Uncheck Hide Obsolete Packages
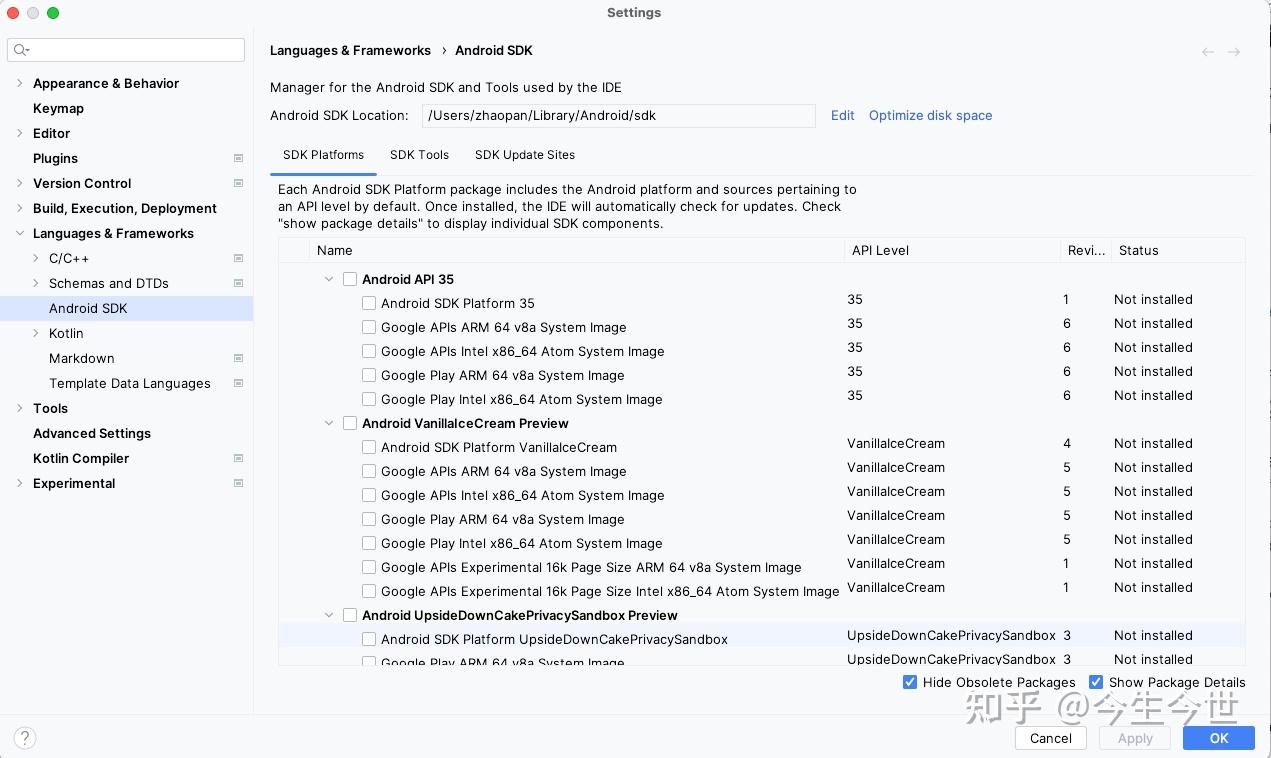The width and height of the screenshot is (1271, 758). [x=910, y=682]
